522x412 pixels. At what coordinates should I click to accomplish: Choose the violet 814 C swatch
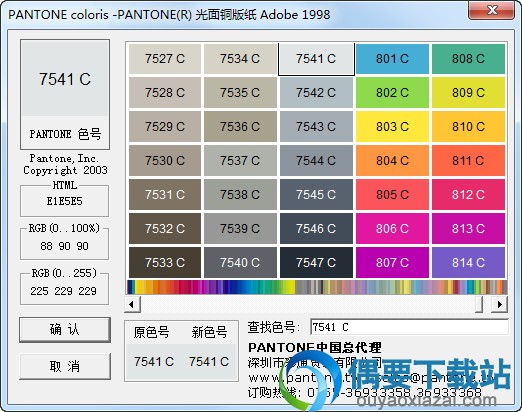(x=468, y=263)
